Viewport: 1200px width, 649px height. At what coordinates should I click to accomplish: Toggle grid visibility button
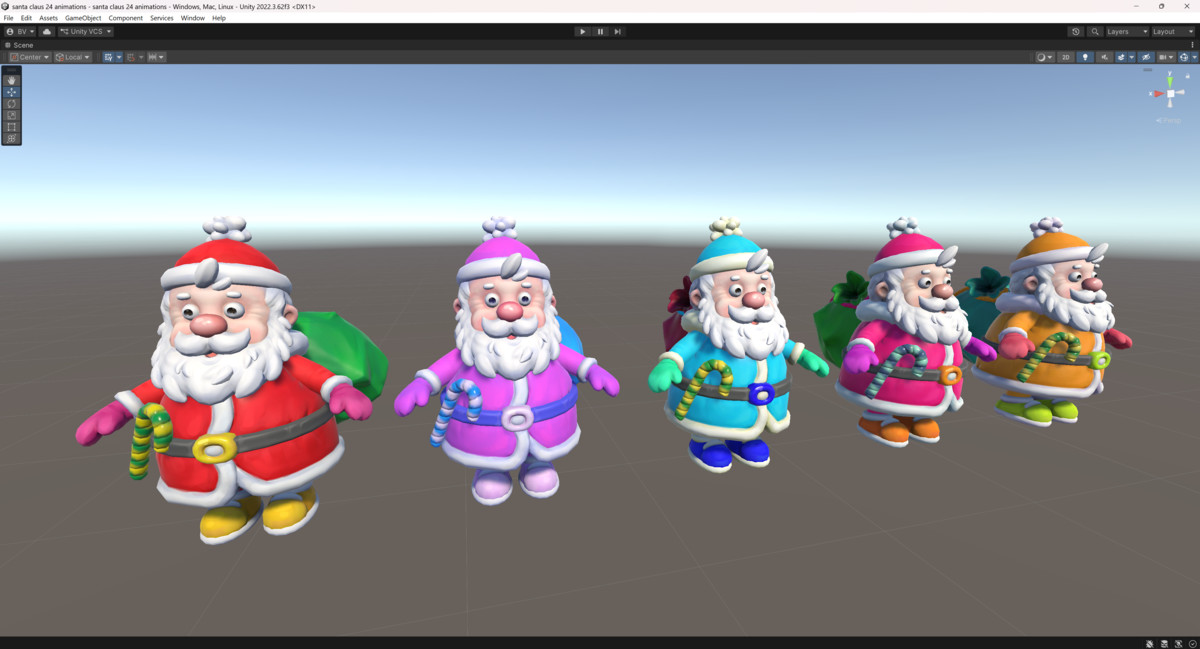(x=108, y=57)
